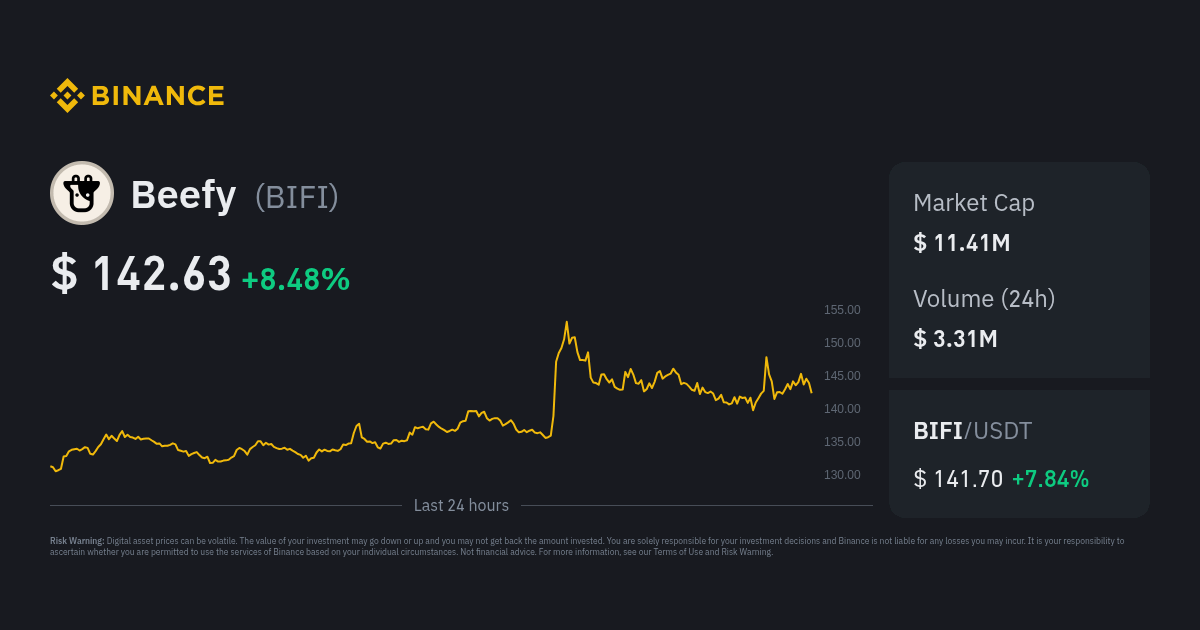The height and width of the screenshot is (630, 1200).
Task: Click the $ 142.63 price value
Action: (141, 274)
